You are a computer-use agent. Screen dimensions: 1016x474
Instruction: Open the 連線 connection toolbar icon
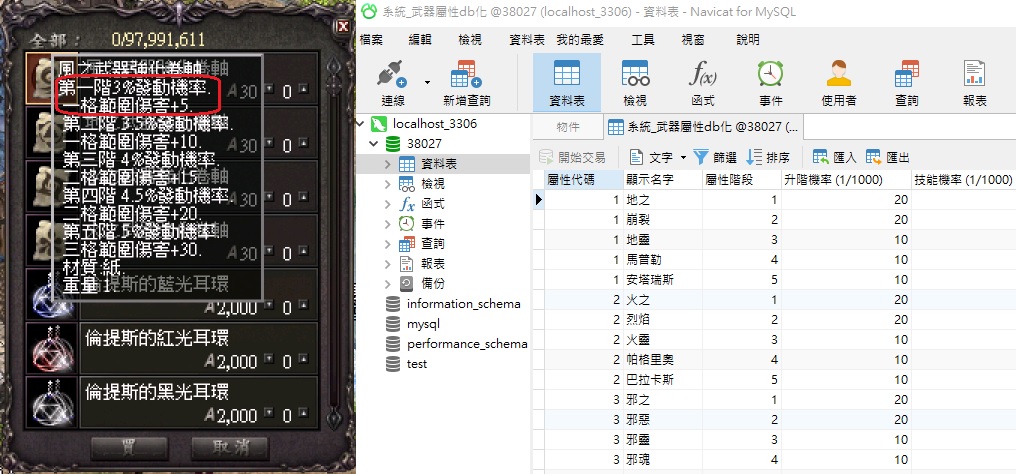coord(393,83)
